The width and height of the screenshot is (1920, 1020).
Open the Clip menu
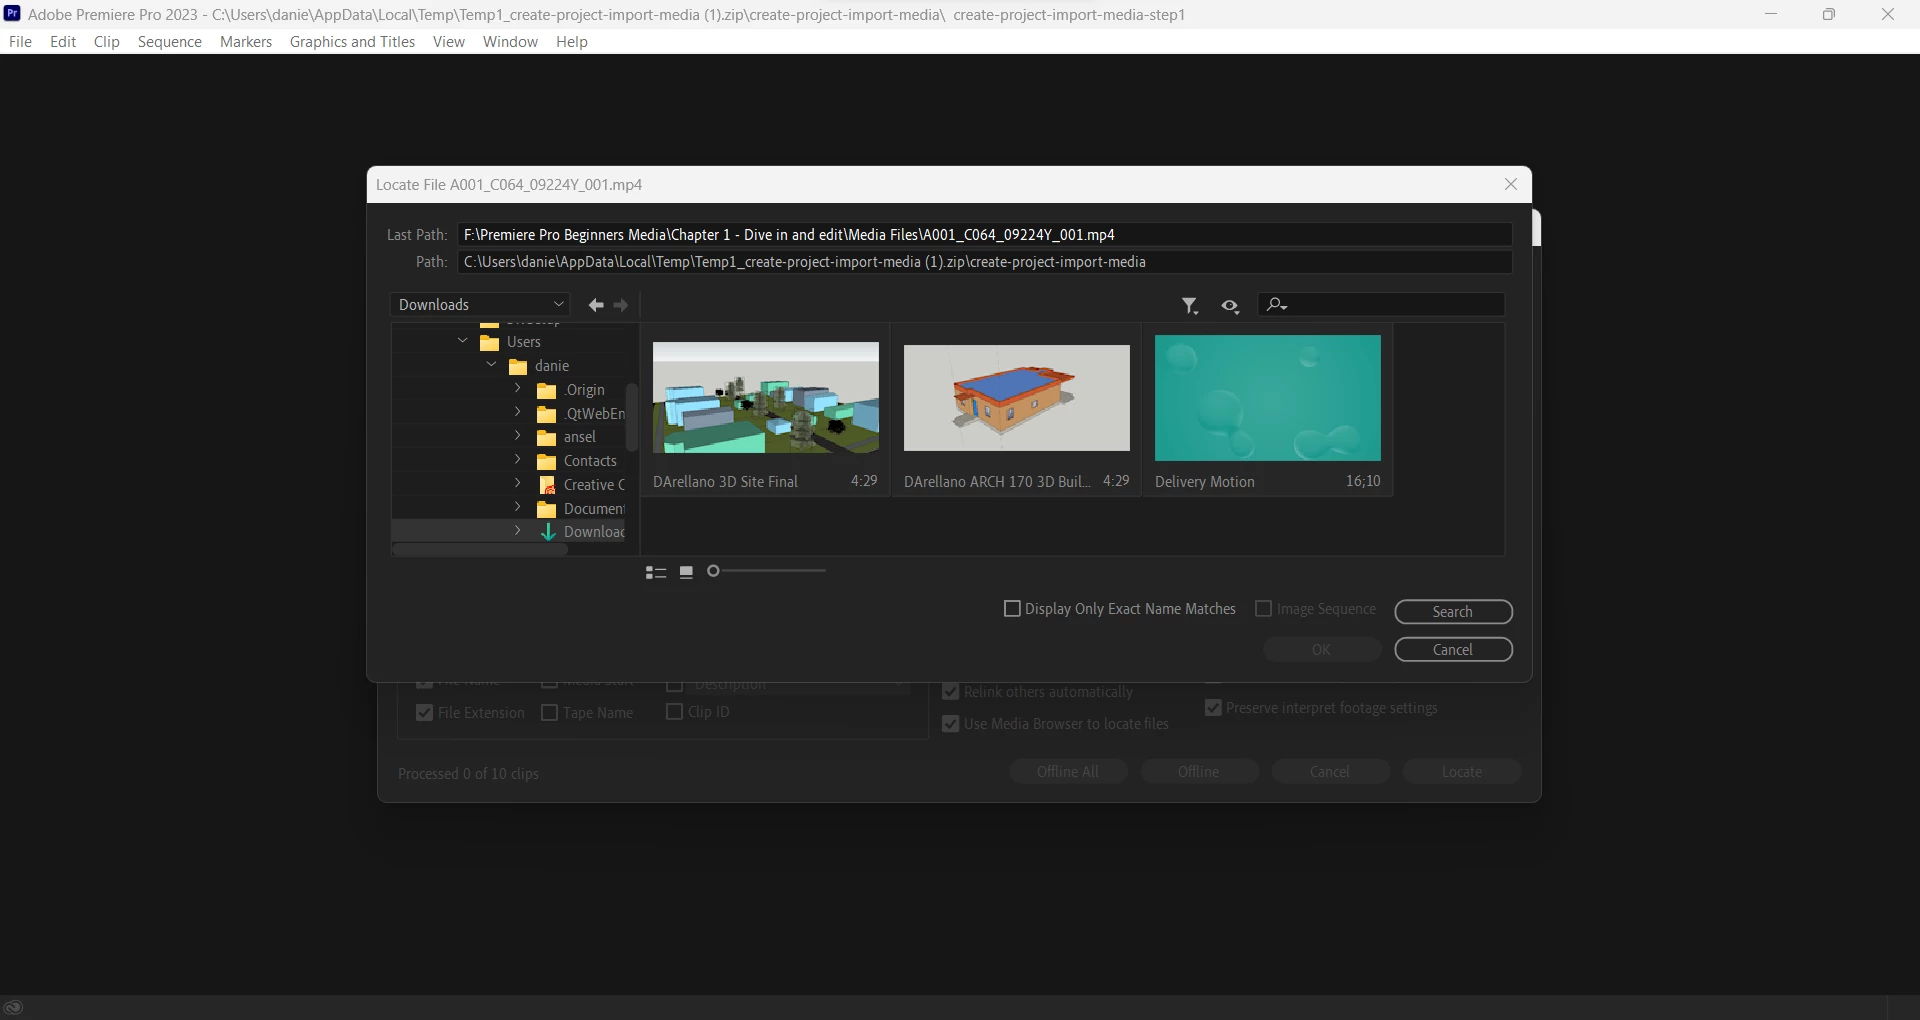[x=107, y=42]
